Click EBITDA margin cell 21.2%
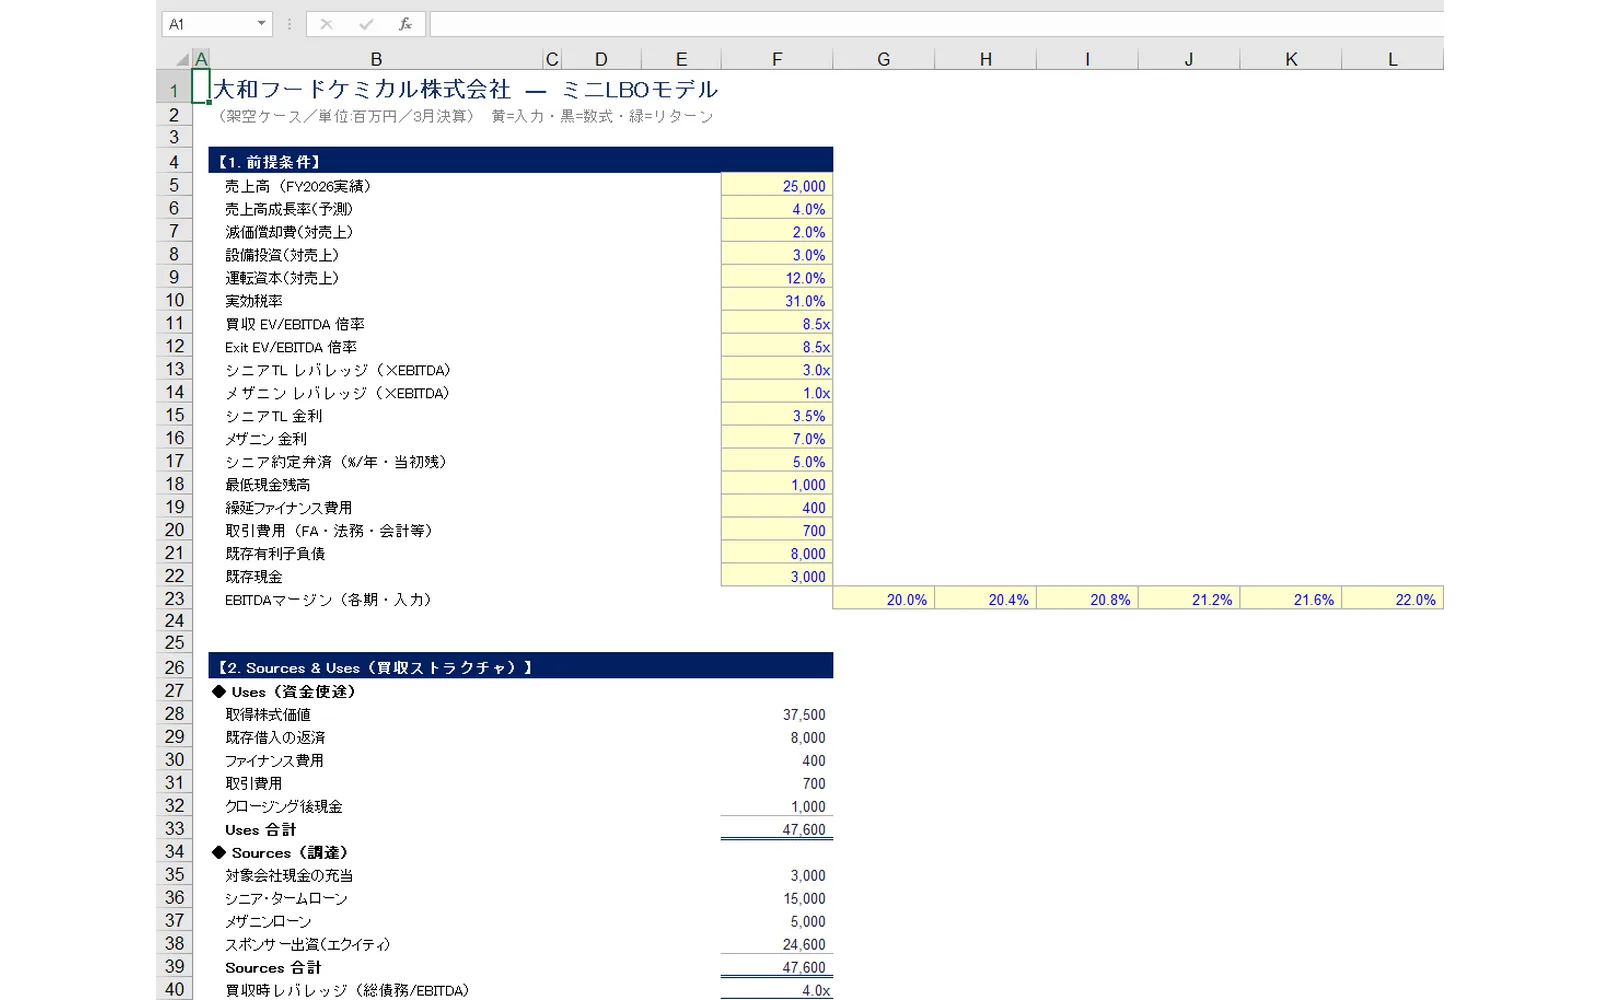 point(1188,599)
